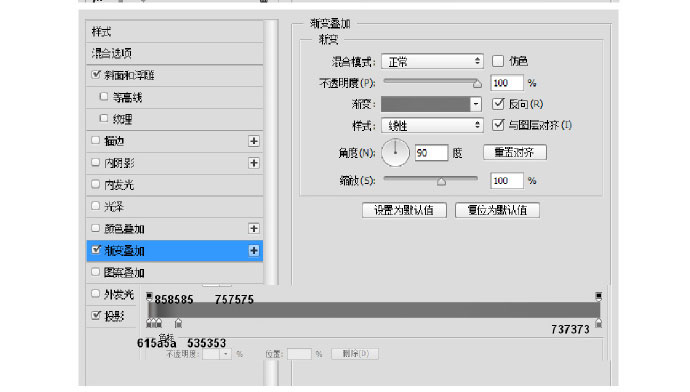Enable the 等高线 checkbox
The width and height of the screenshot is (690, 392).
pos(104,96)
